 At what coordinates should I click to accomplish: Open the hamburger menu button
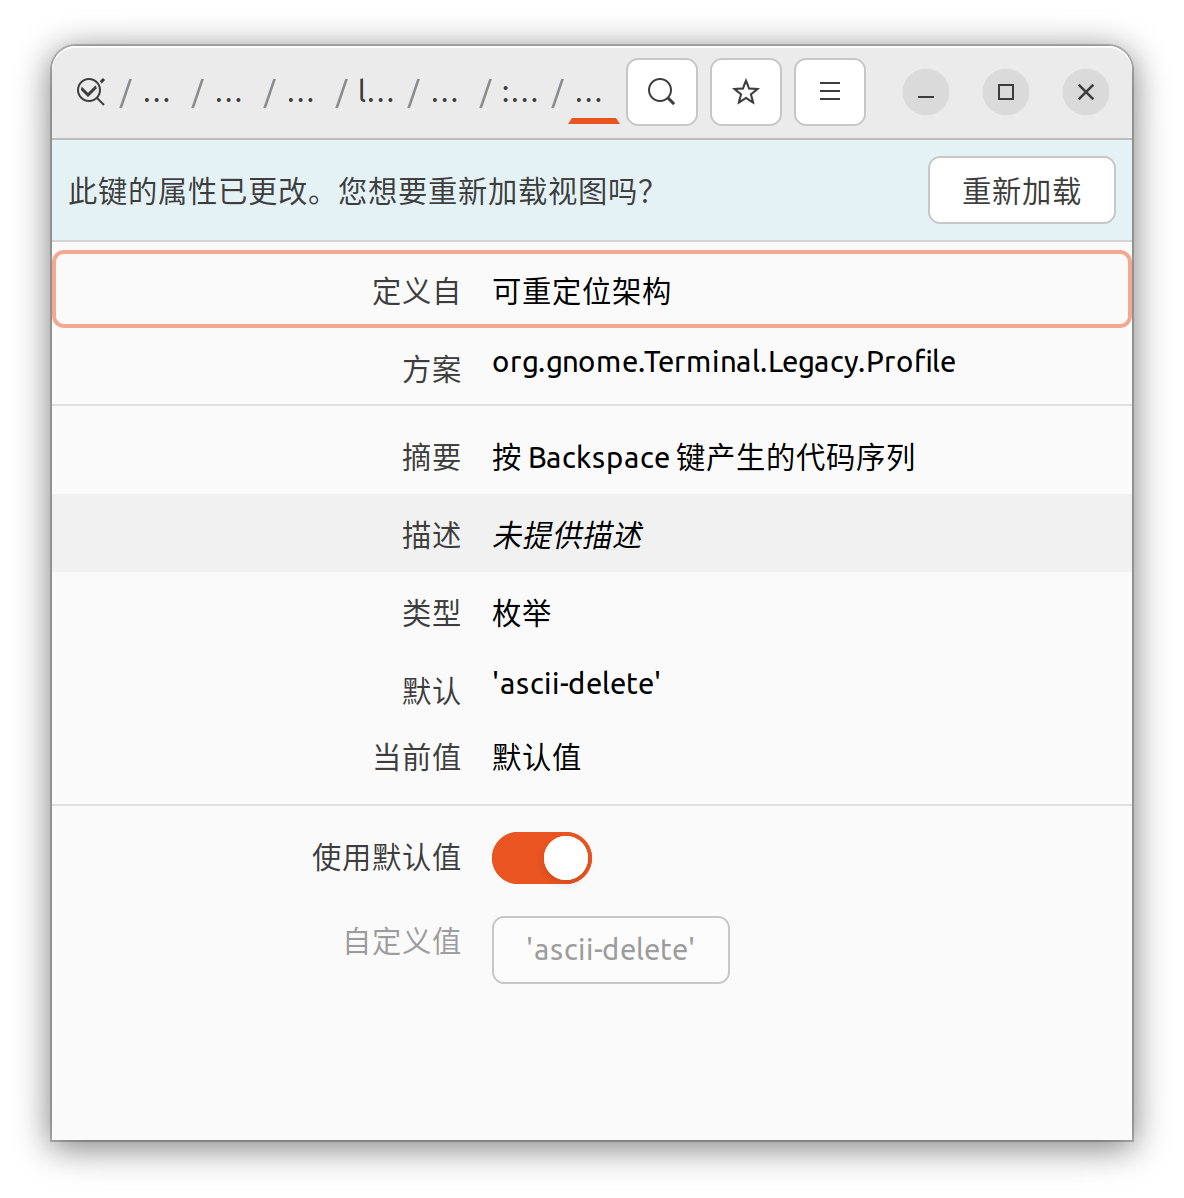pos(830,92)
